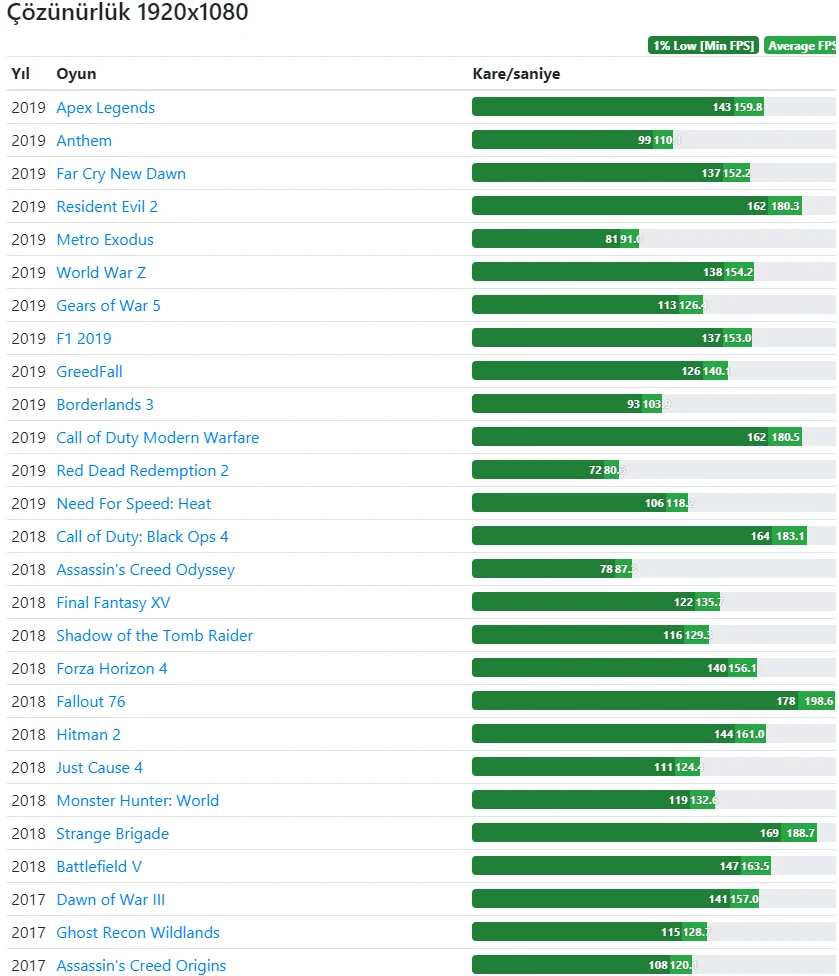Select the Fallout 76 link
This screenshot has height=976, width=839.
[91, 702]
